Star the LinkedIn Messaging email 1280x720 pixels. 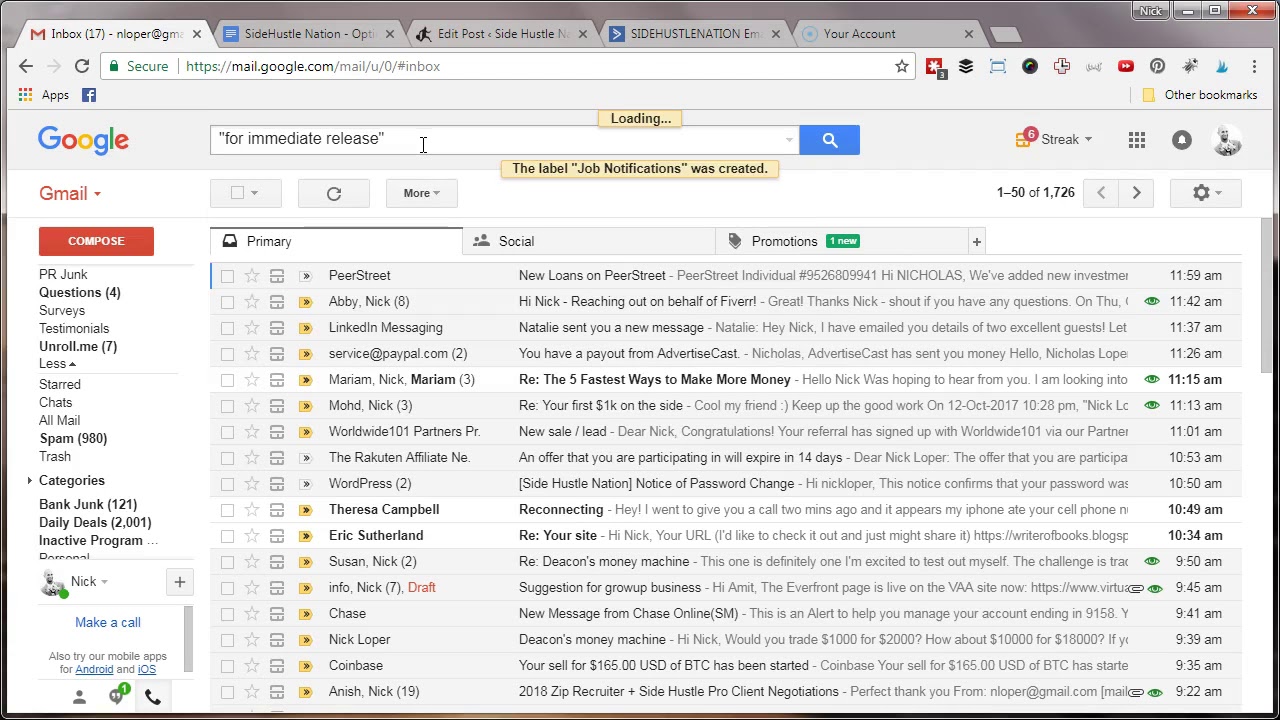[x=252, y=328]
